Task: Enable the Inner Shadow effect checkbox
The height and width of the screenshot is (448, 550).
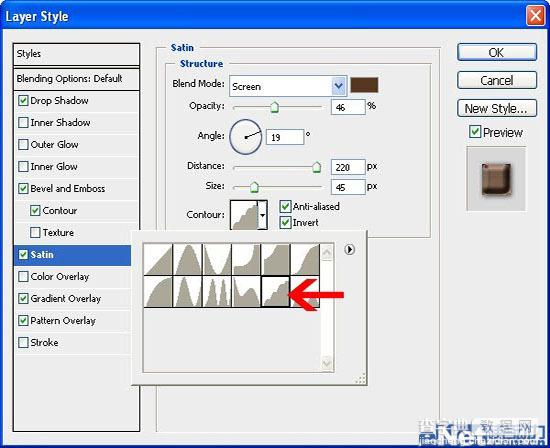Action: (23, 122)
